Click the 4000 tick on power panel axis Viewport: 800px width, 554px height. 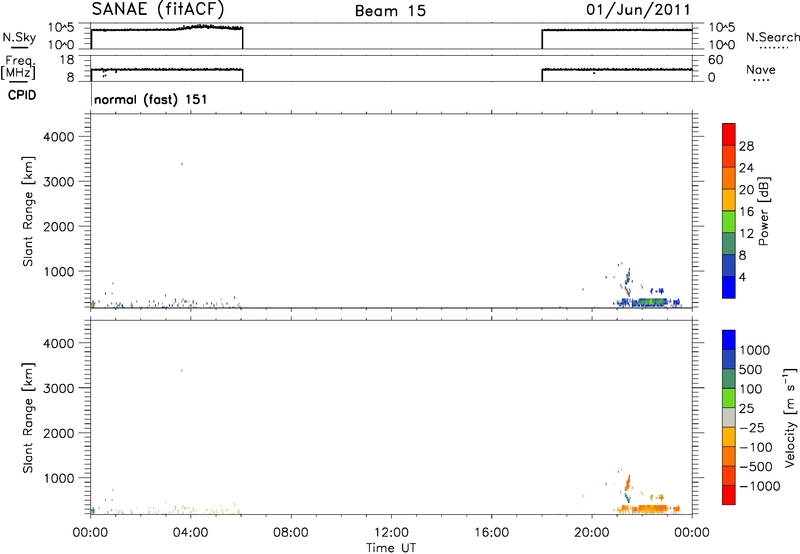(59, 137)
